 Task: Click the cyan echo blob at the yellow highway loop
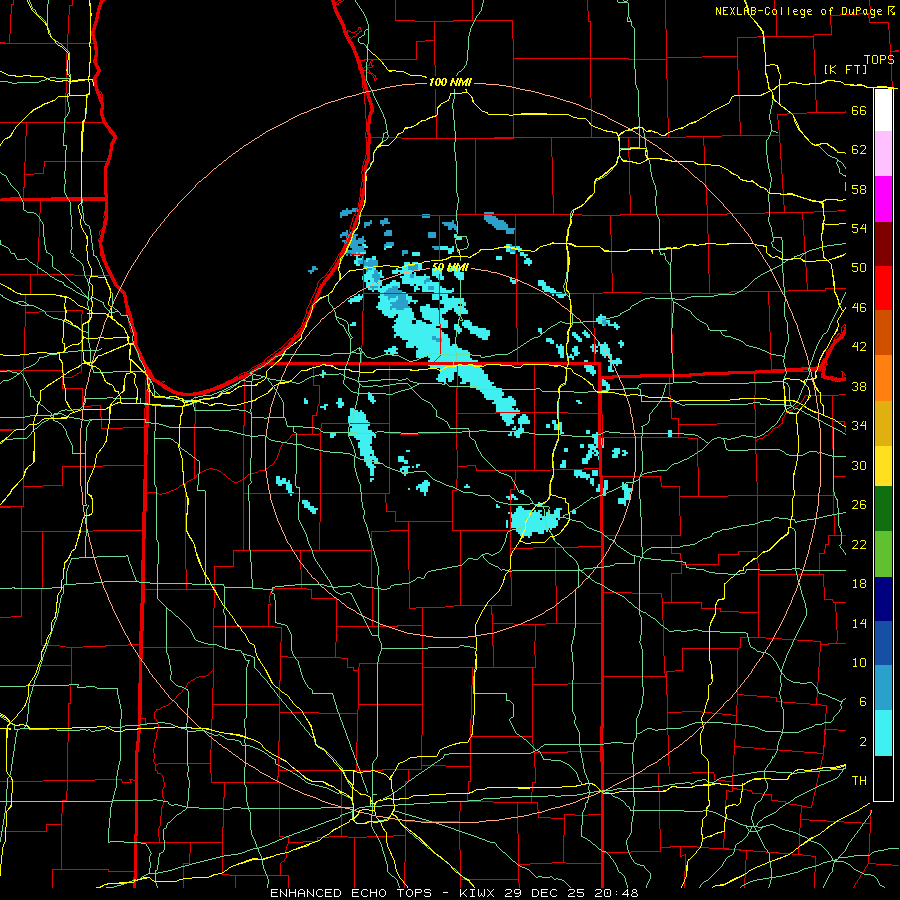point(535,521)
